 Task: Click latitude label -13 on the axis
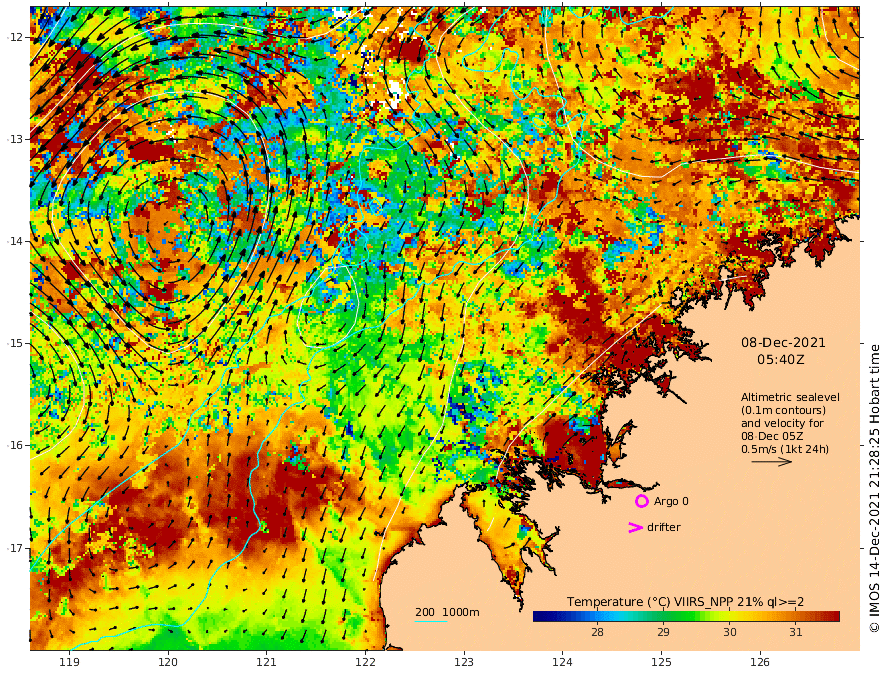(x=15, y=139)
